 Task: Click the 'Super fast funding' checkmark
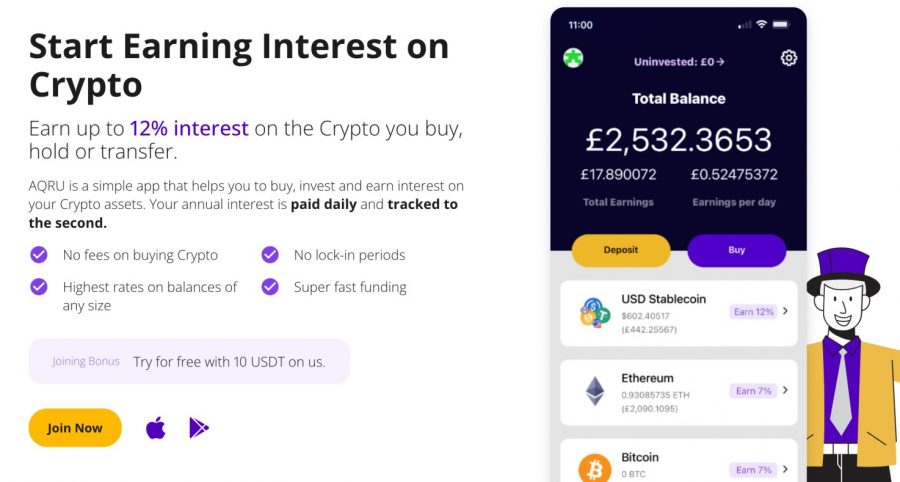[270, 287]
